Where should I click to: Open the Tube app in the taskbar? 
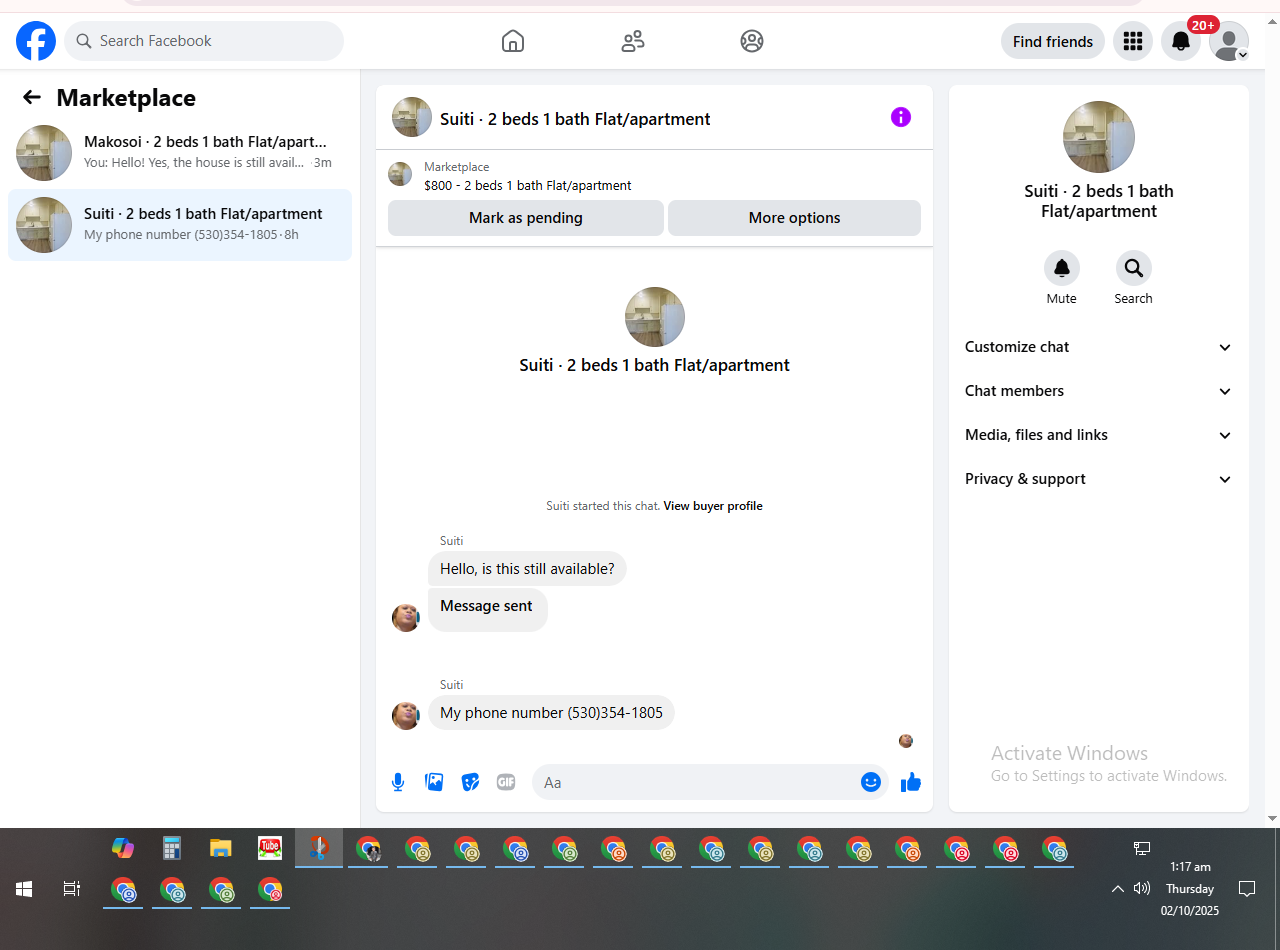(270, 848)
